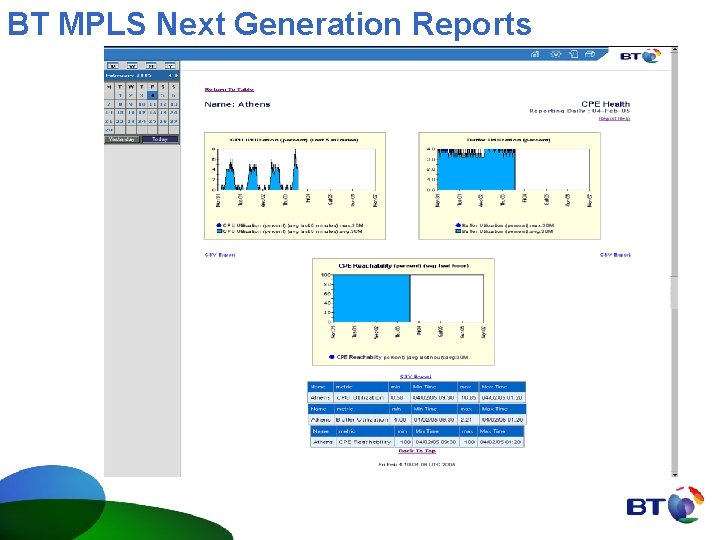The image size is (720, 540).
Task: Click the 'CPE Health' report title
Action: coord(606,104)
